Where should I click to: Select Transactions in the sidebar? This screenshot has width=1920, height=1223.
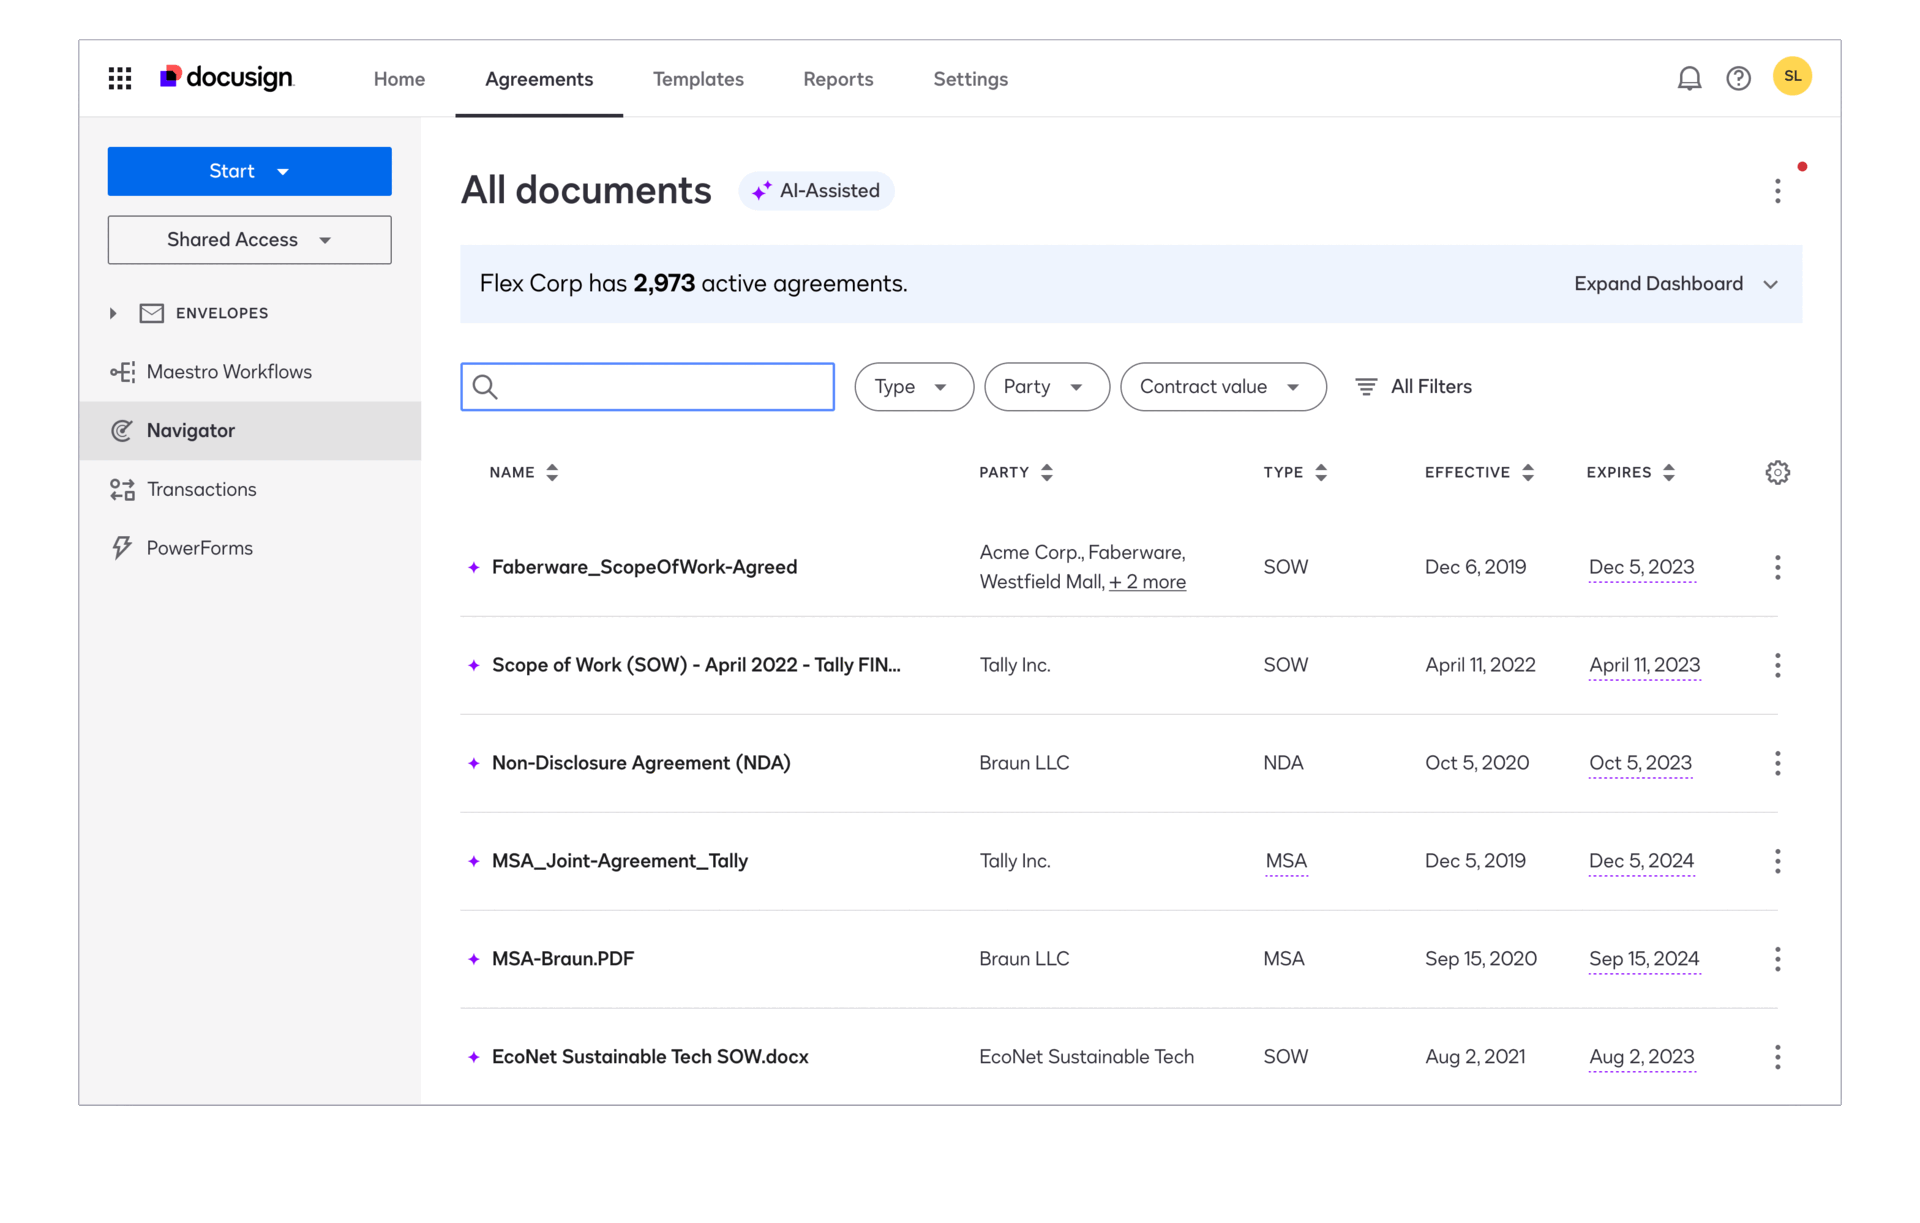tap(201, 489)
